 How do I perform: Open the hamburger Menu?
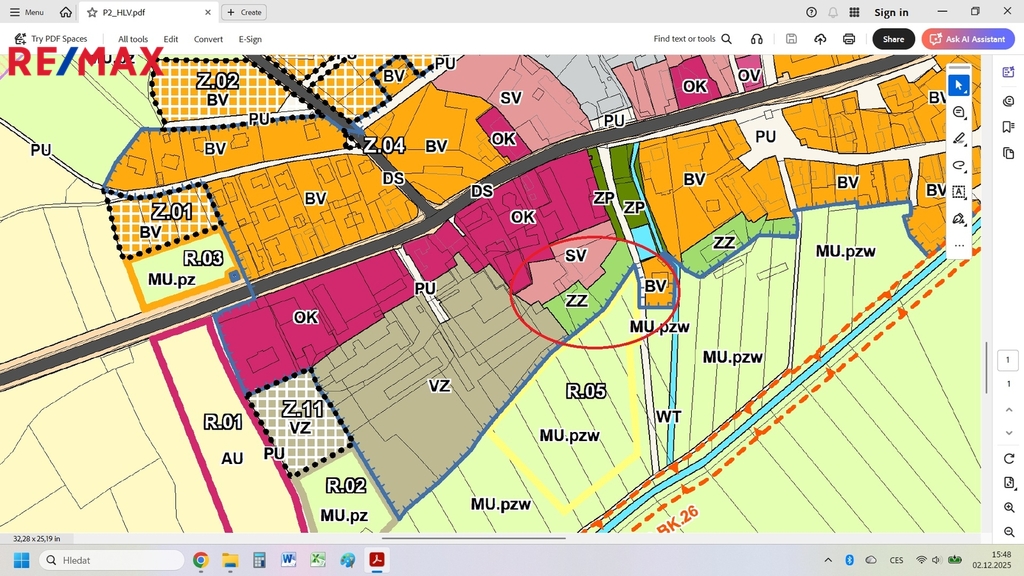point(27,12)
